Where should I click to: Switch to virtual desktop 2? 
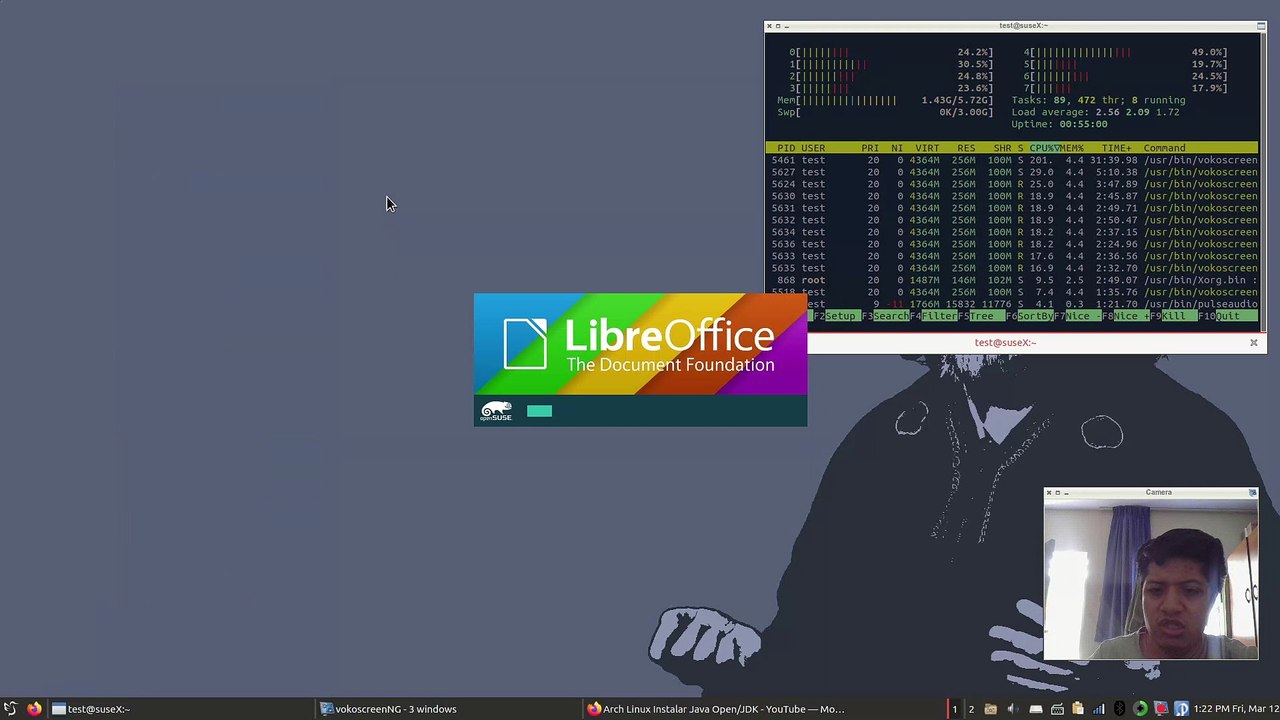pyautogui.click(x=971, y=709)
